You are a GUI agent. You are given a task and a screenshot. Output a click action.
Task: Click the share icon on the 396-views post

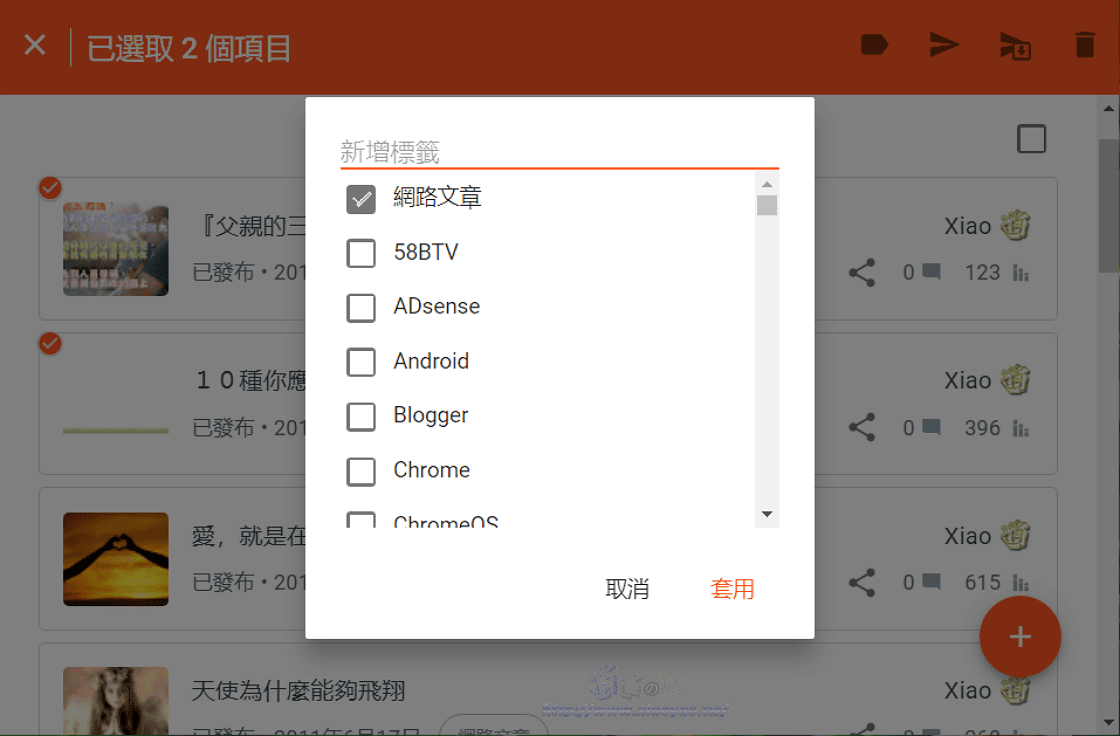coord(861,427)
